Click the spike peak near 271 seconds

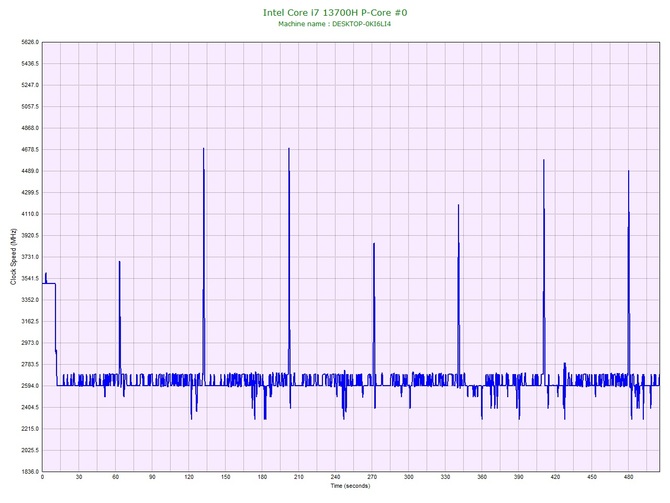click(374, 244)
